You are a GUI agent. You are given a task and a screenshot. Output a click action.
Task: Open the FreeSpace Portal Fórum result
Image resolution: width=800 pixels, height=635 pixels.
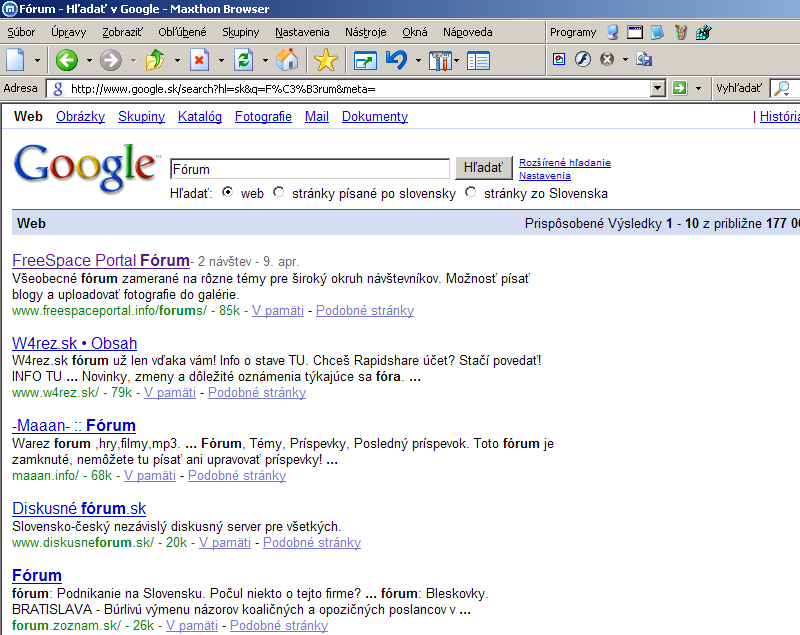click(101, 261)
